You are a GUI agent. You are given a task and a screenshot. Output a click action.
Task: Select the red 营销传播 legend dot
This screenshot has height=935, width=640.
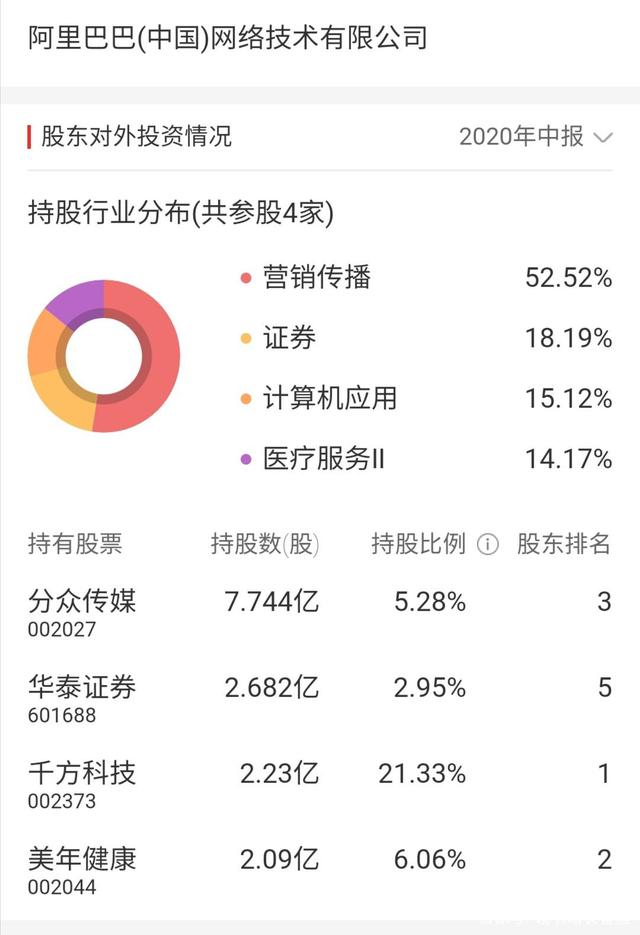pos(246,278)
